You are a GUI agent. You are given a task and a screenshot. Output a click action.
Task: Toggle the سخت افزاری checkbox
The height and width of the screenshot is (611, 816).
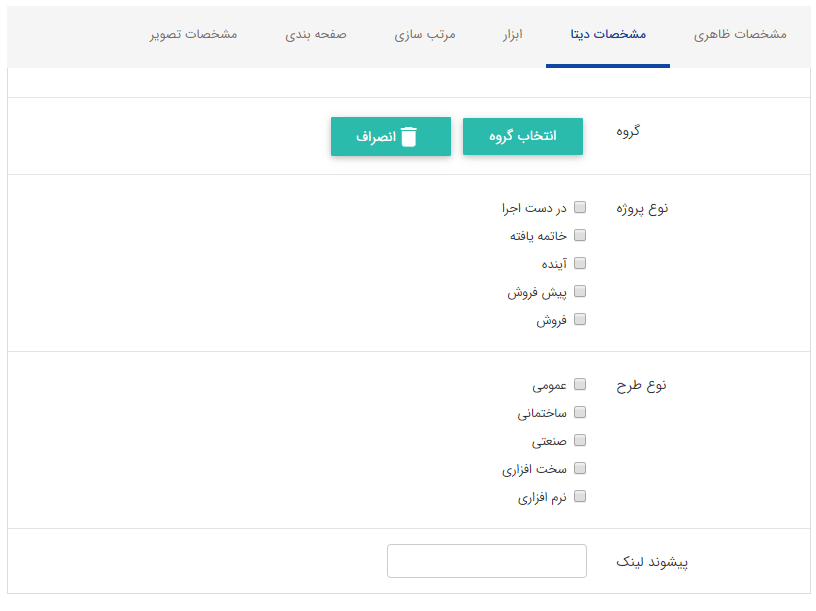coord(578,467)
